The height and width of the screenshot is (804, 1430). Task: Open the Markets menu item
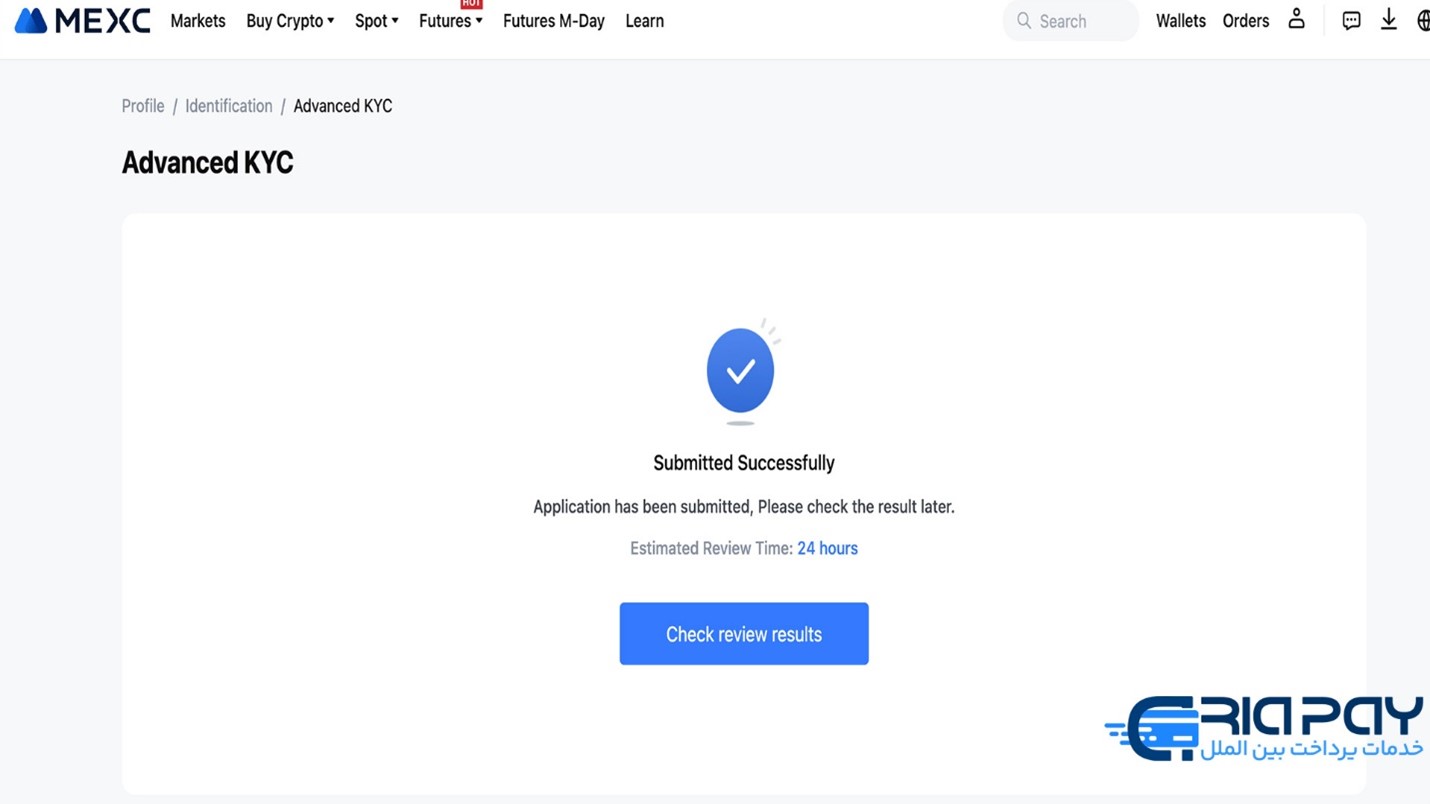198,21
